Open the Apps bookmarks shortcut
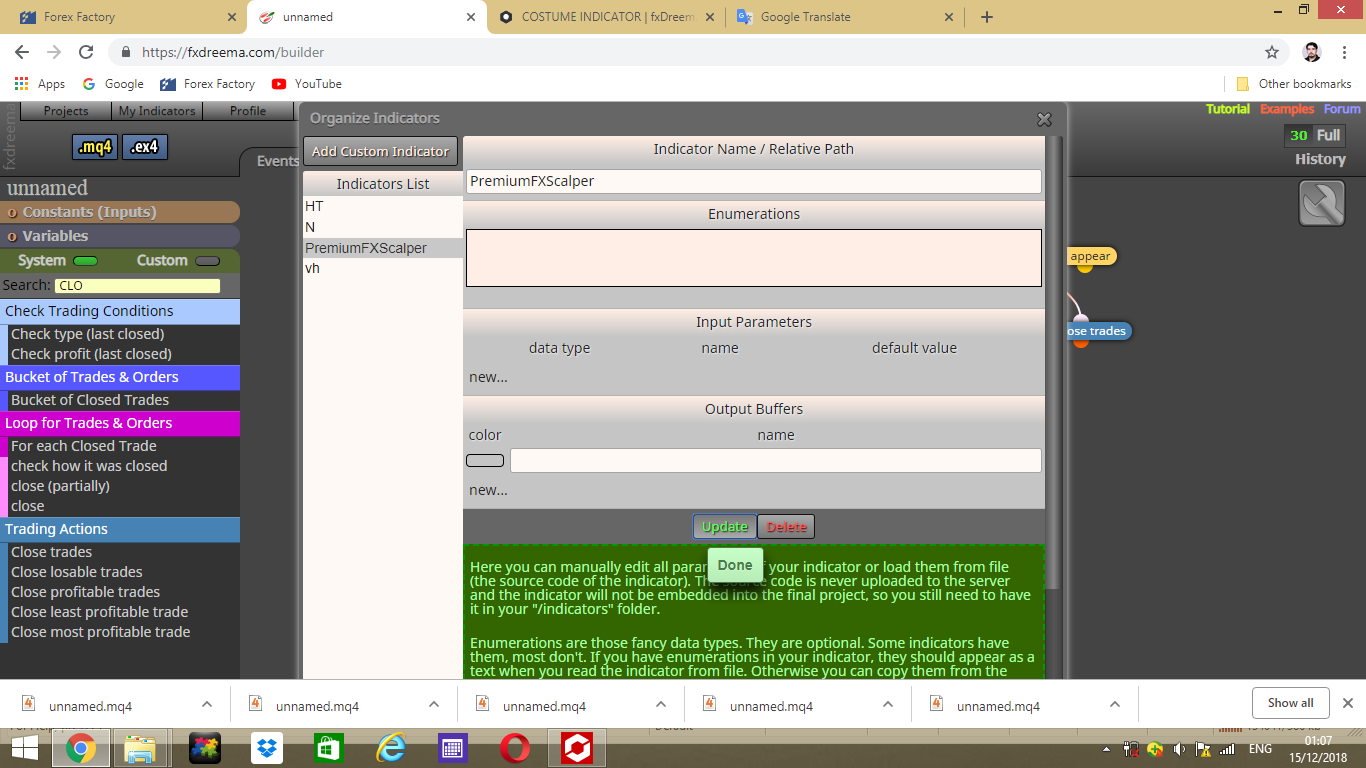 (40, 84)
